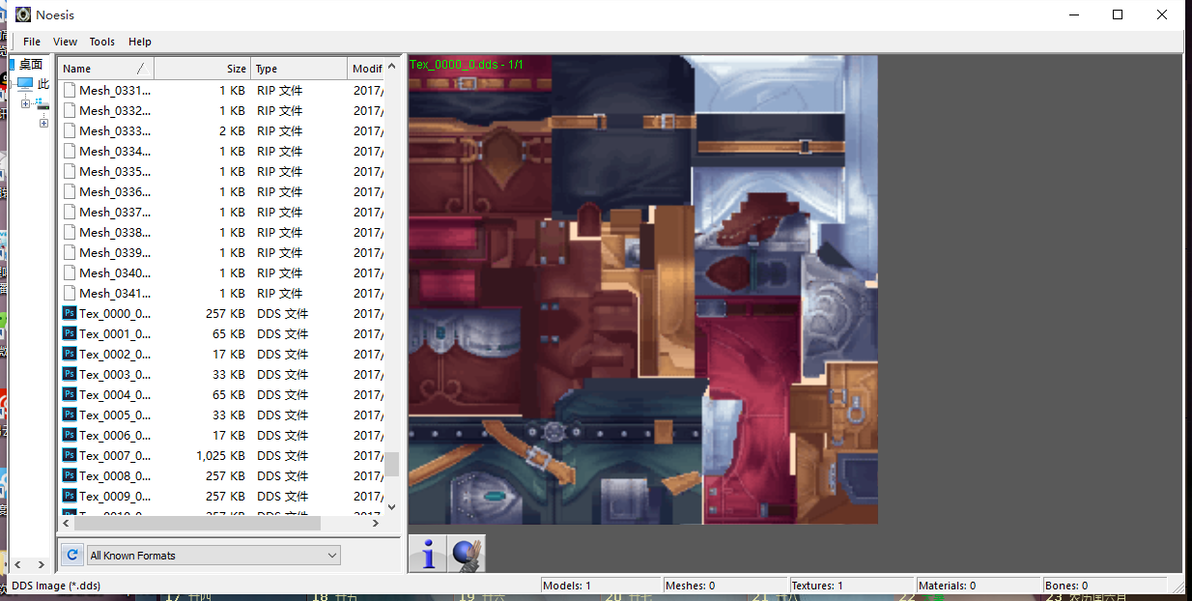Select the desktop folder icon in tree
Viewport: 1192px width, 601px height.
[12, 64]
